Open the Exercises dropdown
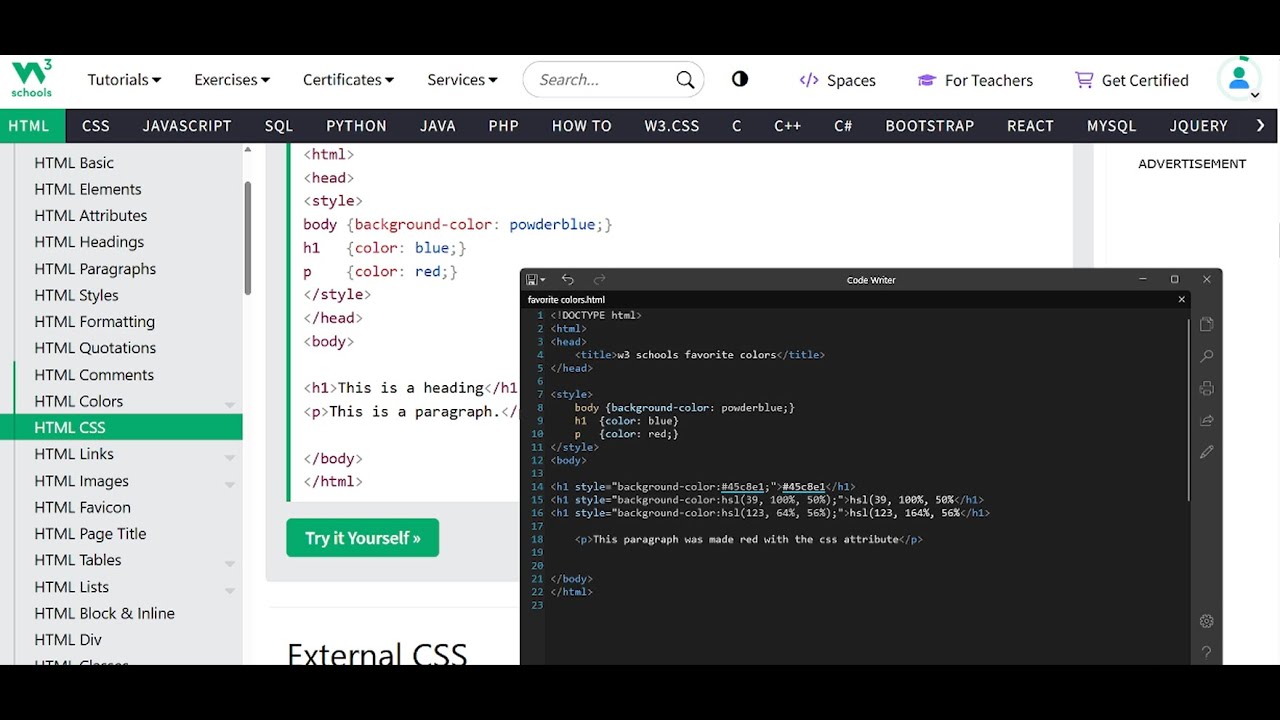 [x=232, y=80]
